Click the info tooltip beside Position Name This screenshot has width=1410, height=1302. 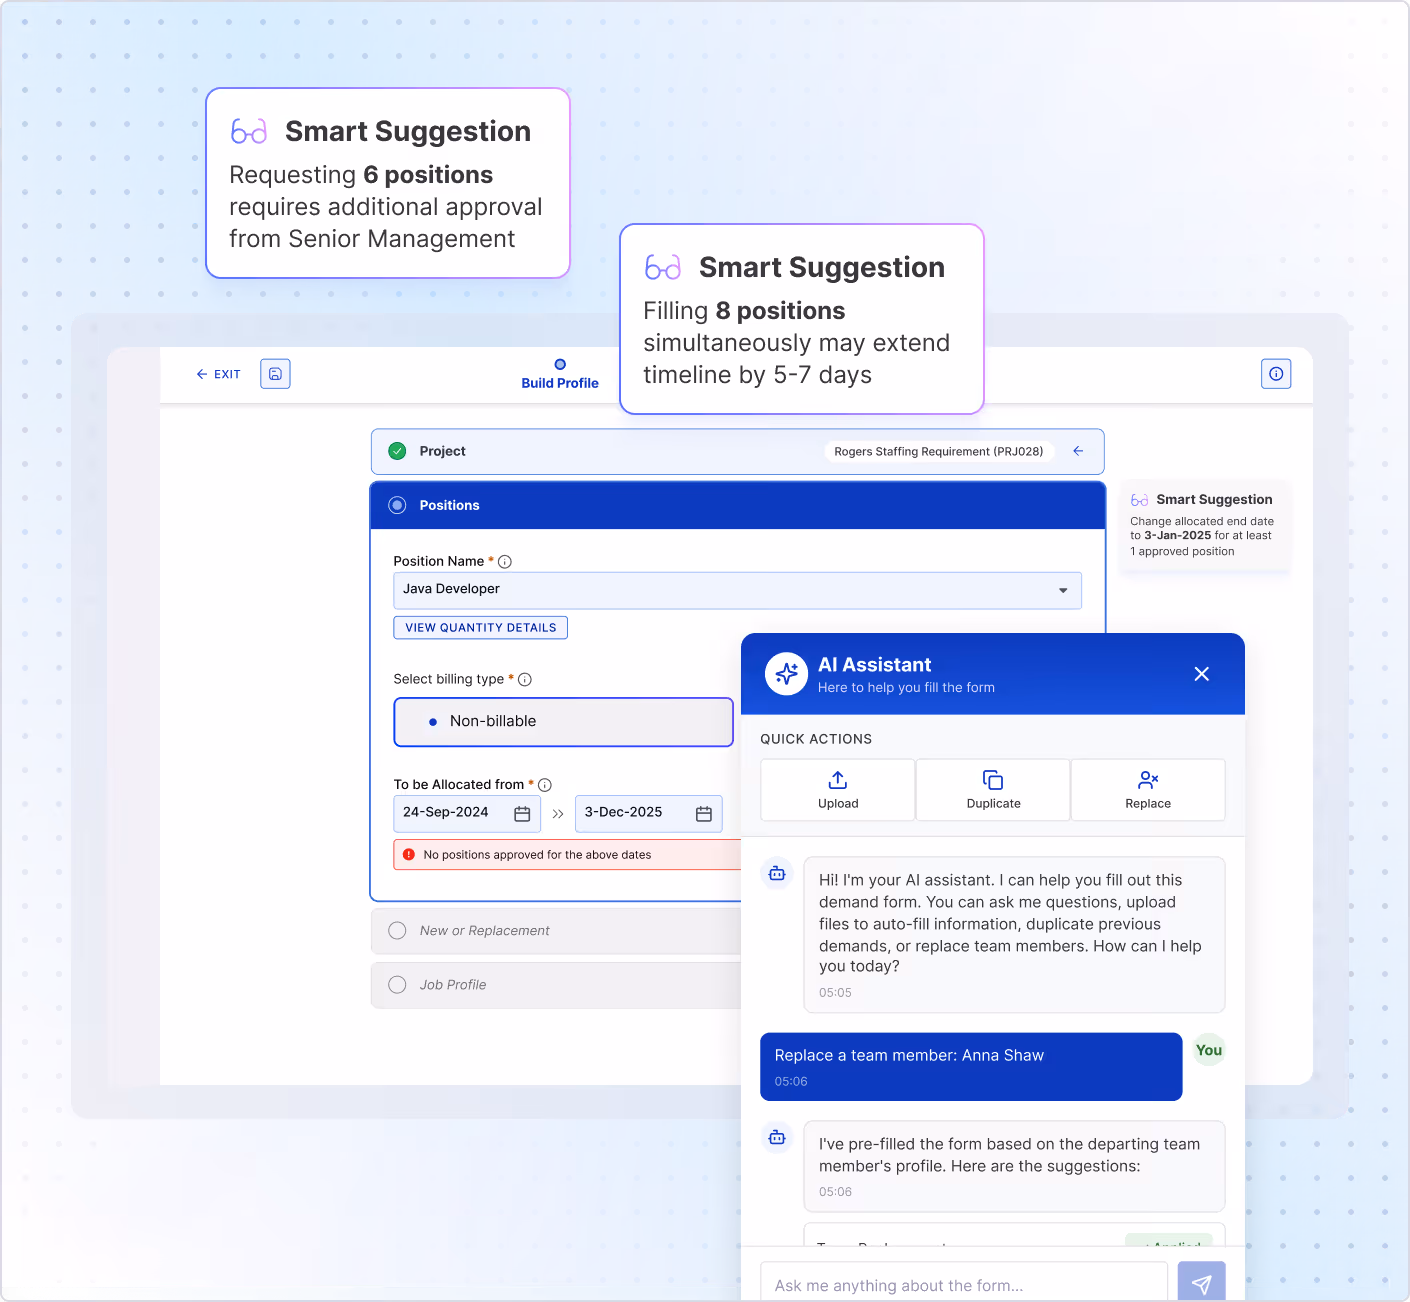[x=505, y=561]
